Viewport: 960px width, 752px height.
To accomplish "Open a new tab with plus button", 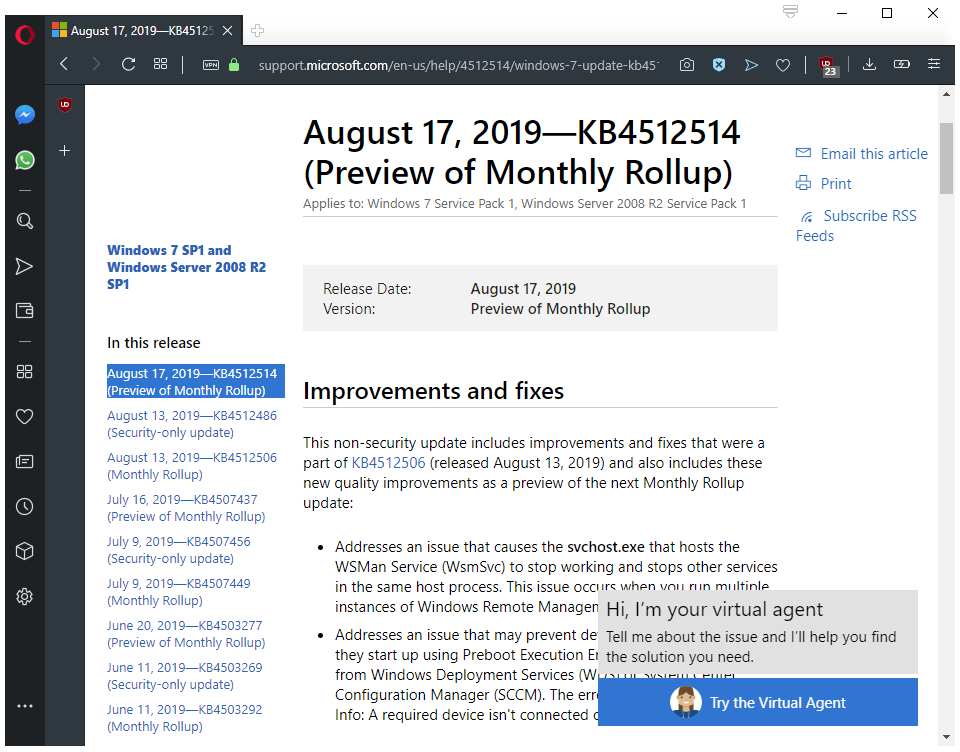I will pos(257,31).
